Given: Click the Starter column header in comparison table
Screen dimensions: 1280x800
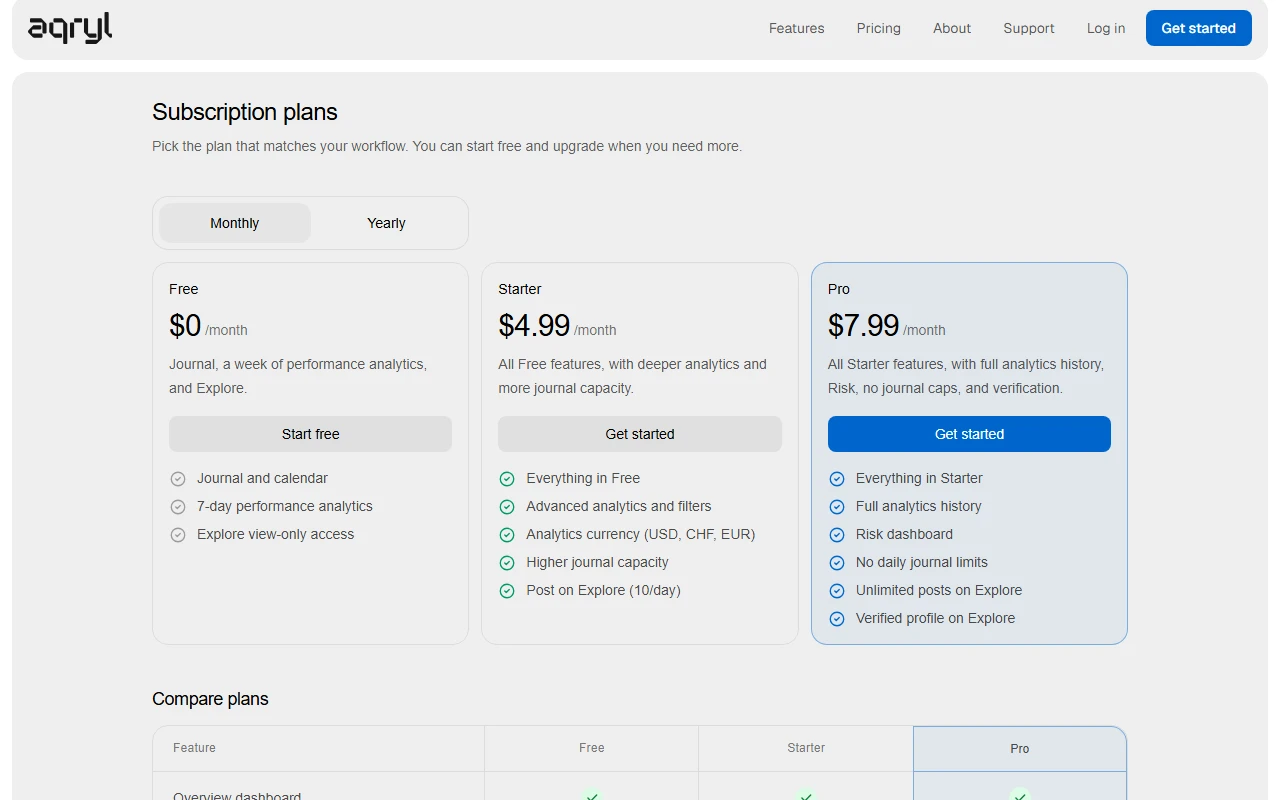Looking at the screenshot, I should tap(806, 748).
